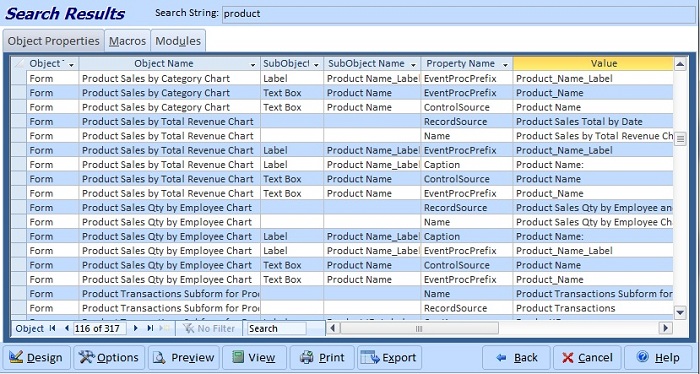700x374 pixels.
Task: Open the Object Name column filter dropdown
Action: [254, 65]
